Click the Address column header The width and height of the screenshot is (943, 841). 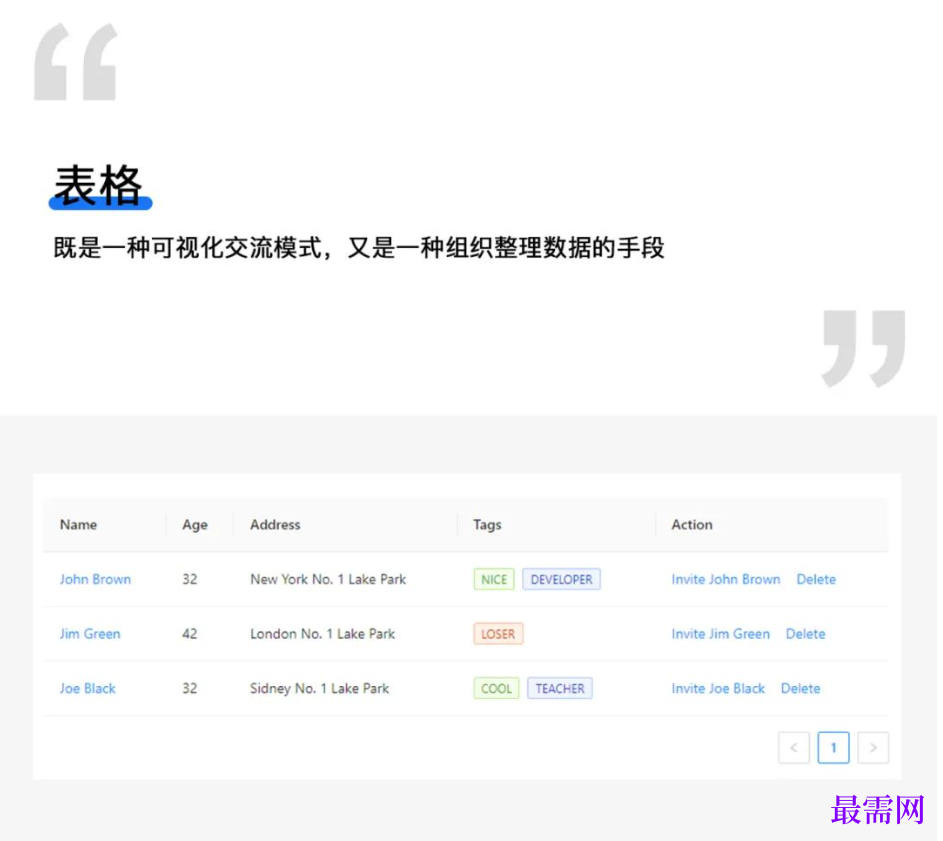coord(275,525)
